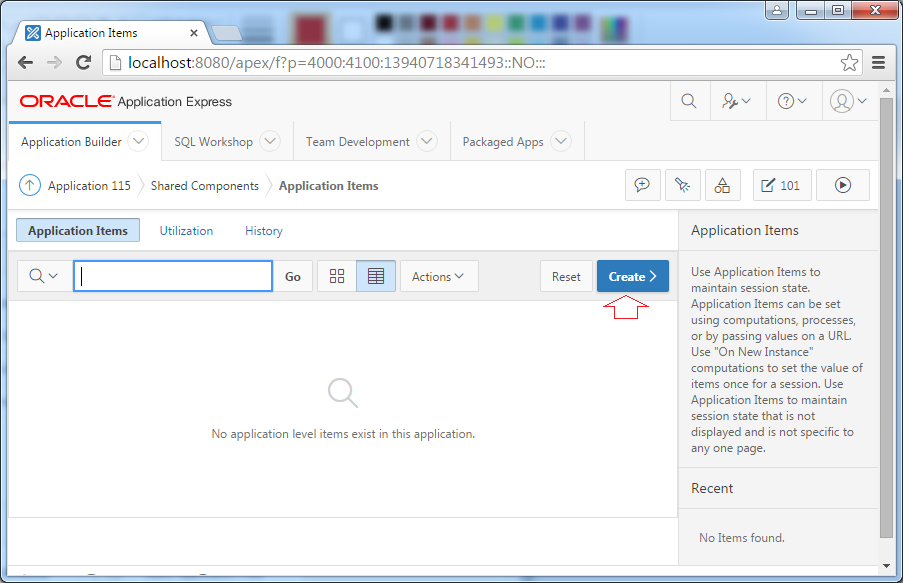This screenshot has height=583, width=903.
Task: Click the Application Items browser tab title
Action: tap(91, 33)
